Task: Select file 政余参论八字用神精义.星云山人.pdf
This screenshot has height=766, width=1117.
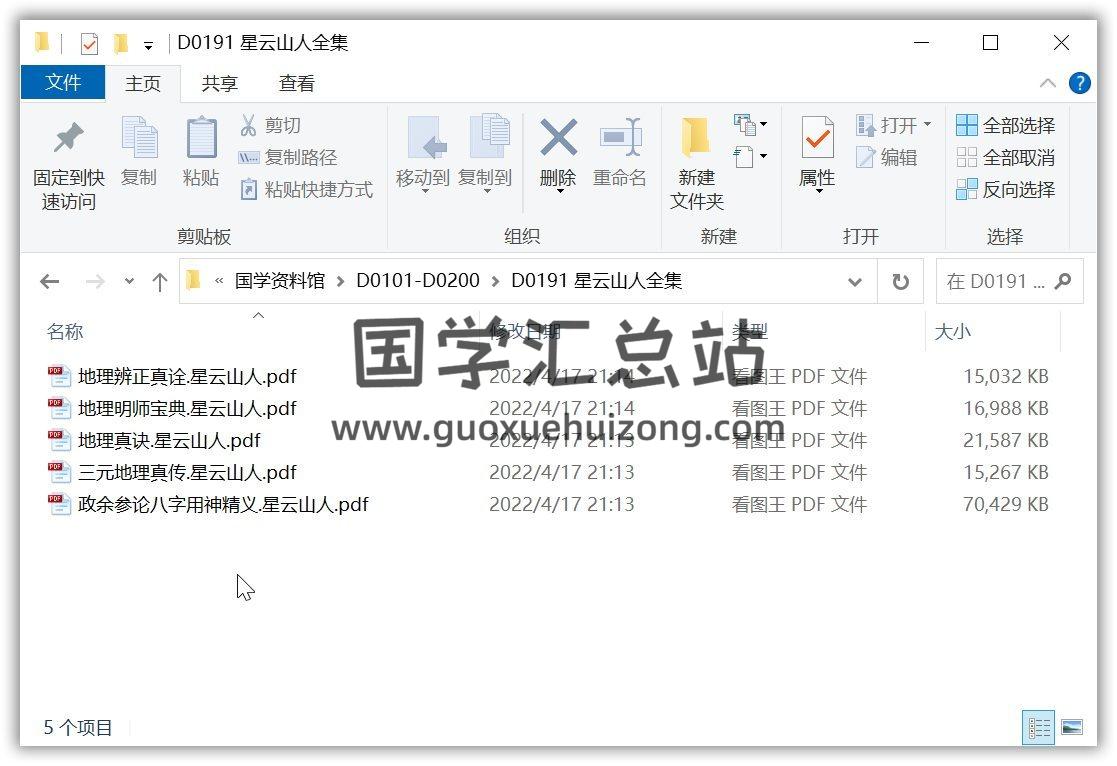Action: (x=223, y=504)
